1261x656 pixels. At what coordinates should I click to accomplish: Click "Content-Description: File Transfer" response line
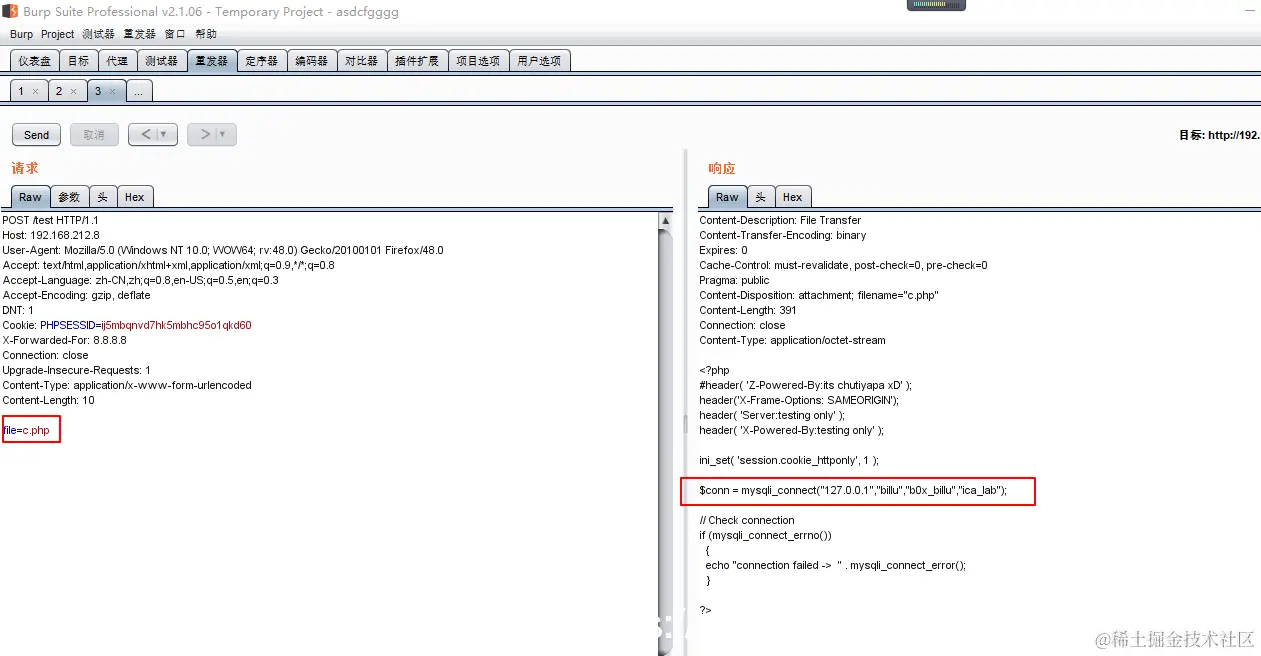[780, 220]
